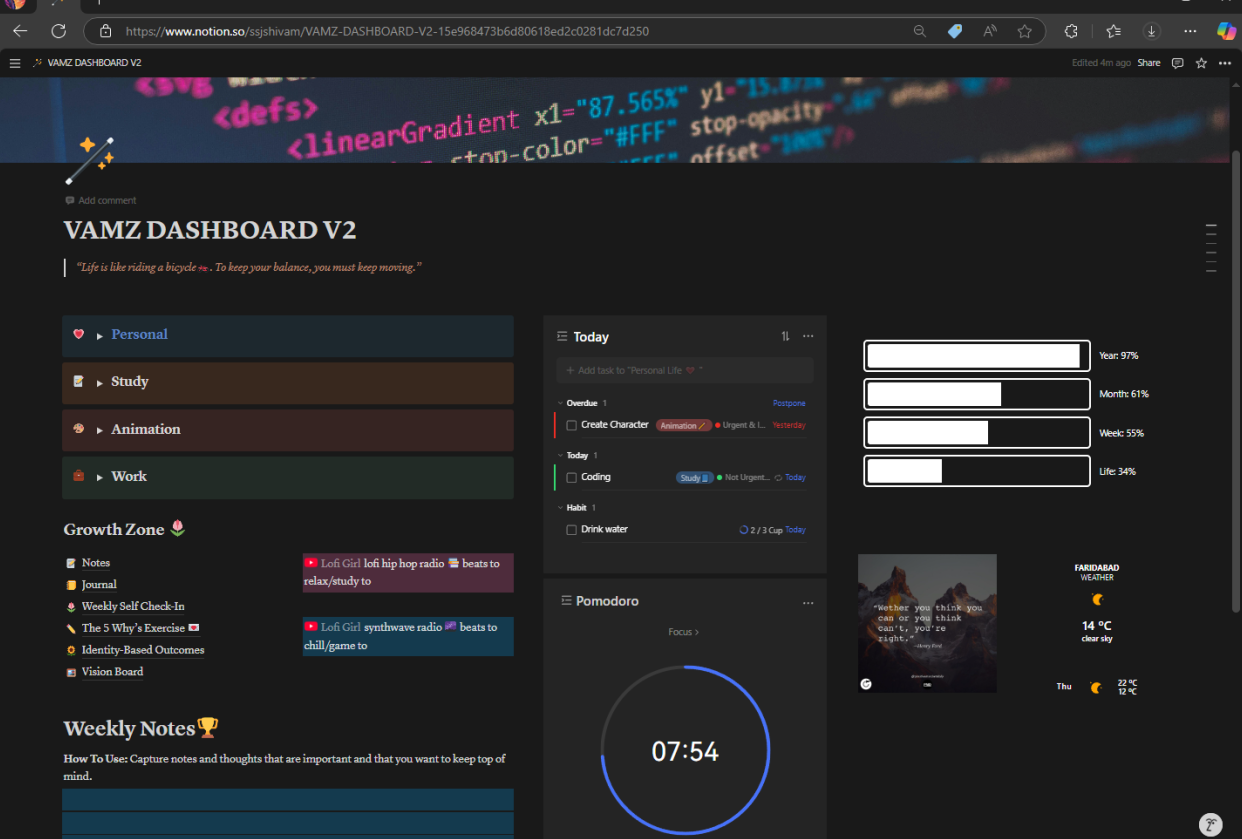The image size is (1242, 839).
Task: Click the magic wand page icon
Action: (90, 161)
